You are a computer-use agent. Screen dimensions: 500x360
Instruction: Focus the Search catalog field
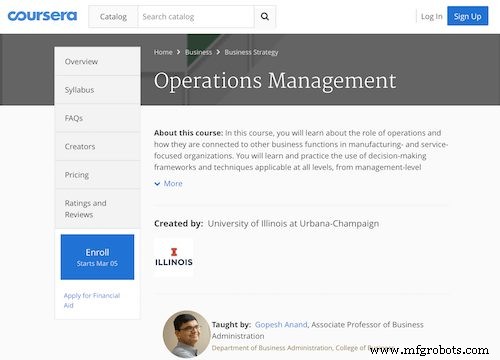pos(196,17)
